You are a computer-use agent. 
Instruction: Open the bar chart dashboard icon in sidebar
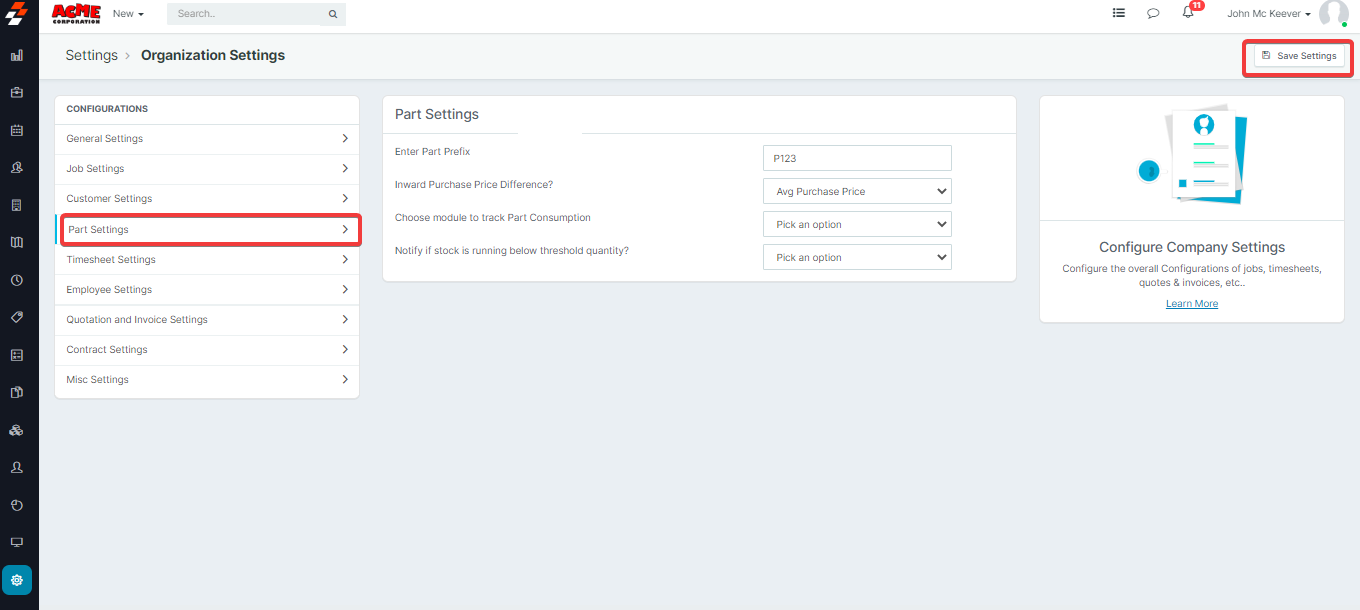pos(17,55)
